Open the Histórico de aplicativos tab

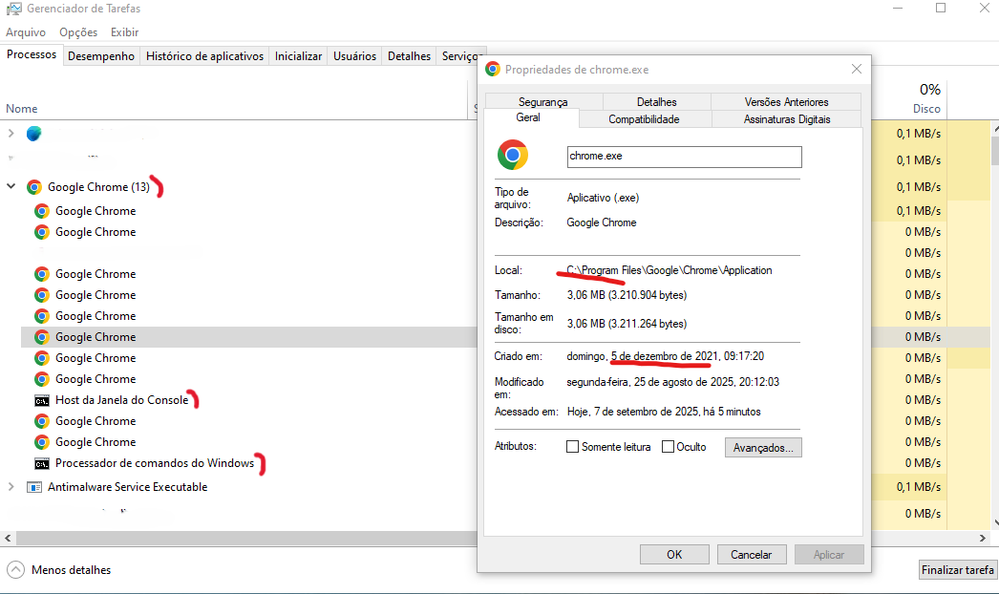(x=205, y=56)
